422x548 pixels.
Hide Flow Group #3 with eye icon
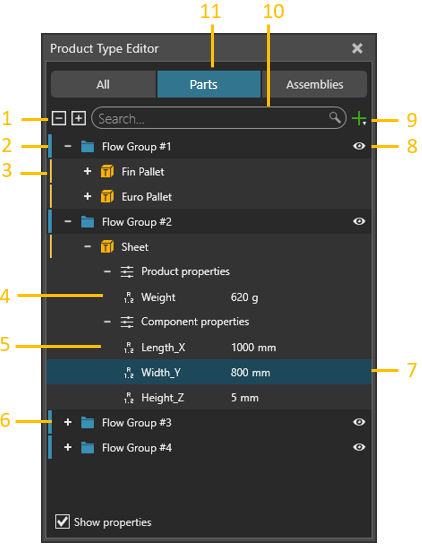click(x=359, y=422)
